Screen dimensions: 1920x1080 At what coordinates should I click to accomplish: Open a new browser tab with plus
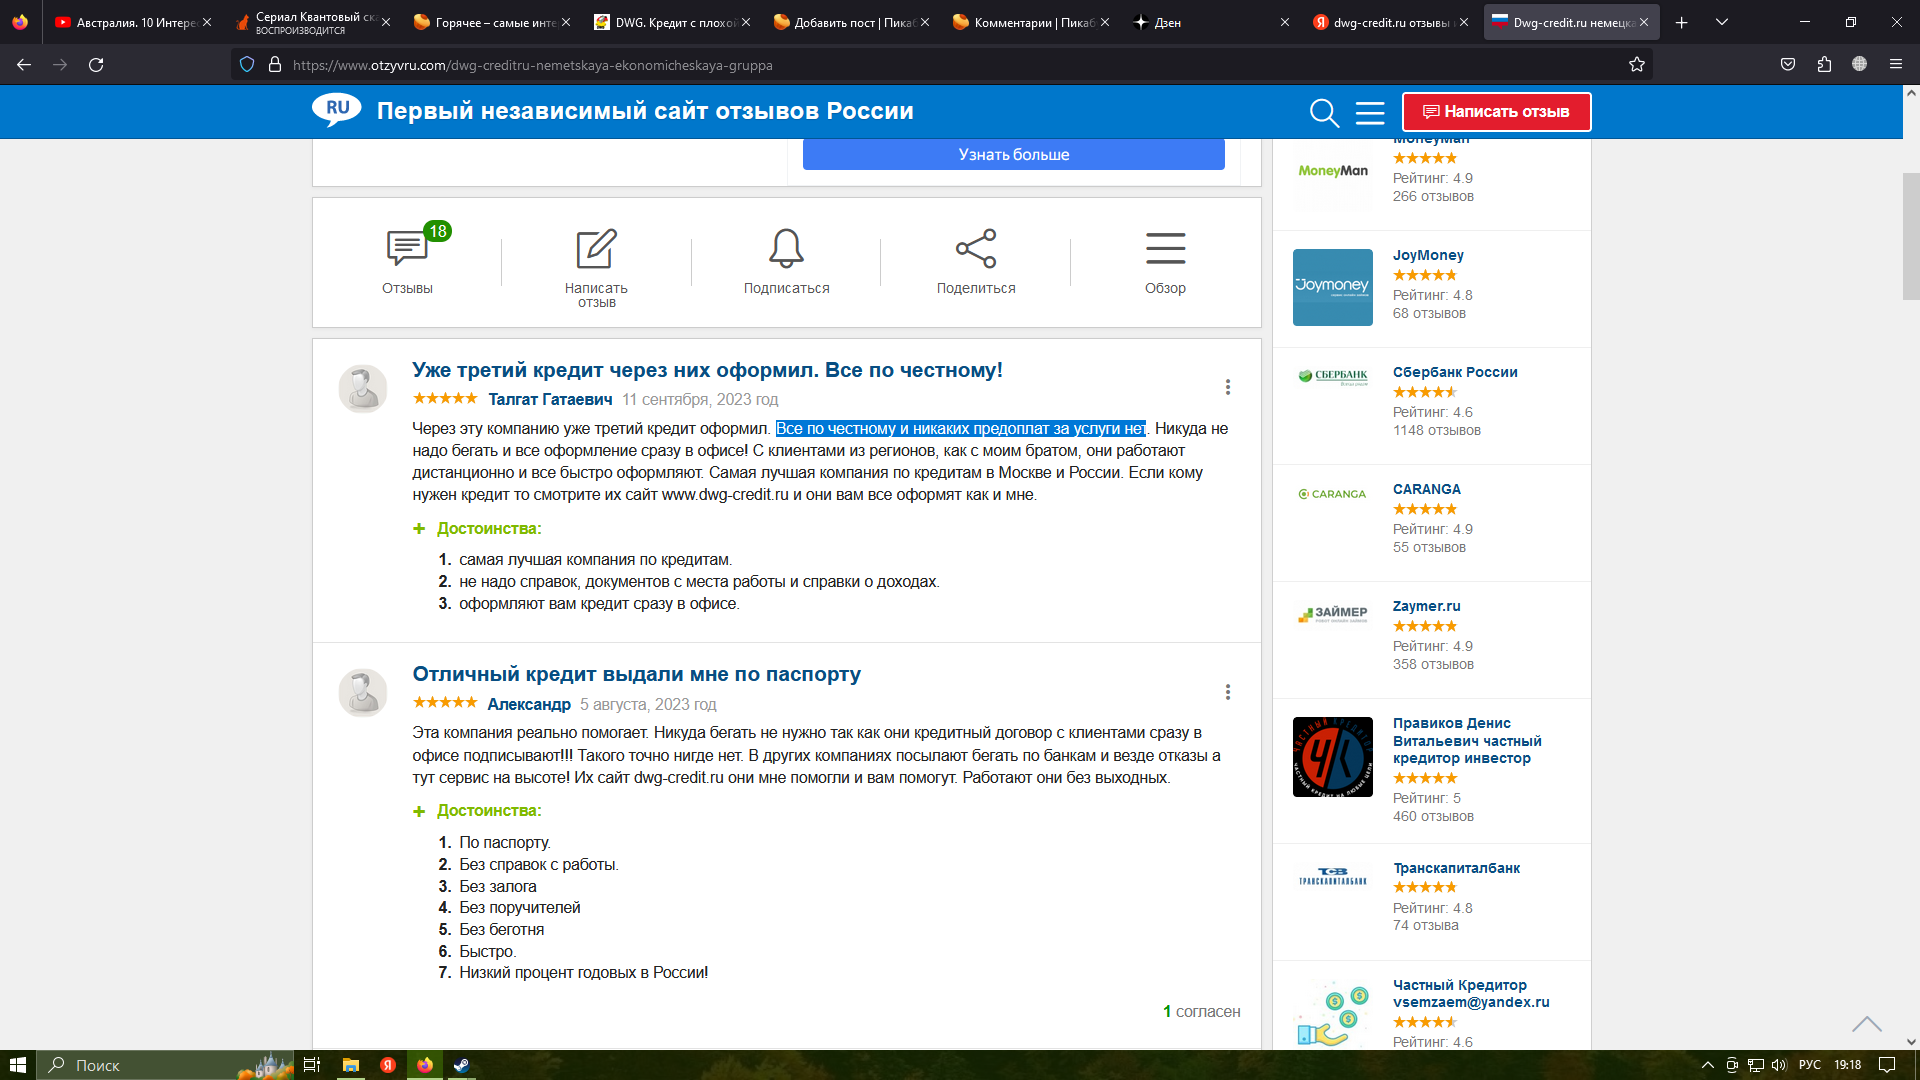pyautogui.click(x=1682, y=22)
